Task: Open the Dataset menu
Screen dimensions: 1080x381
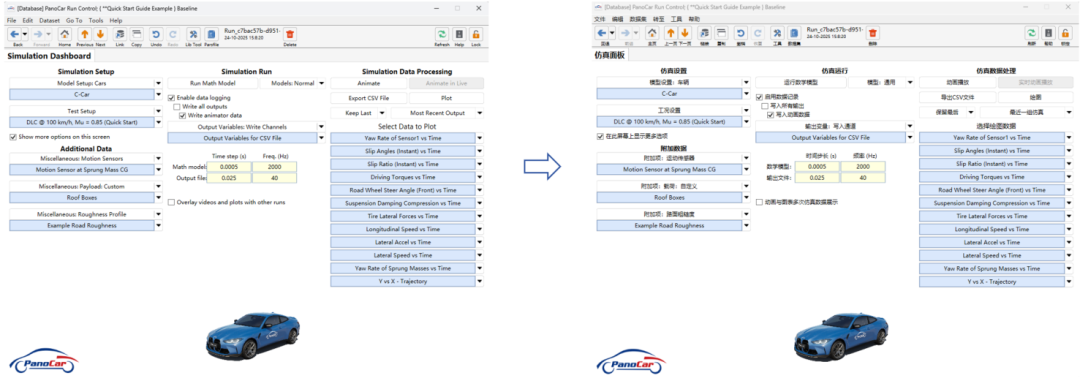Action: tap(49, 21)
